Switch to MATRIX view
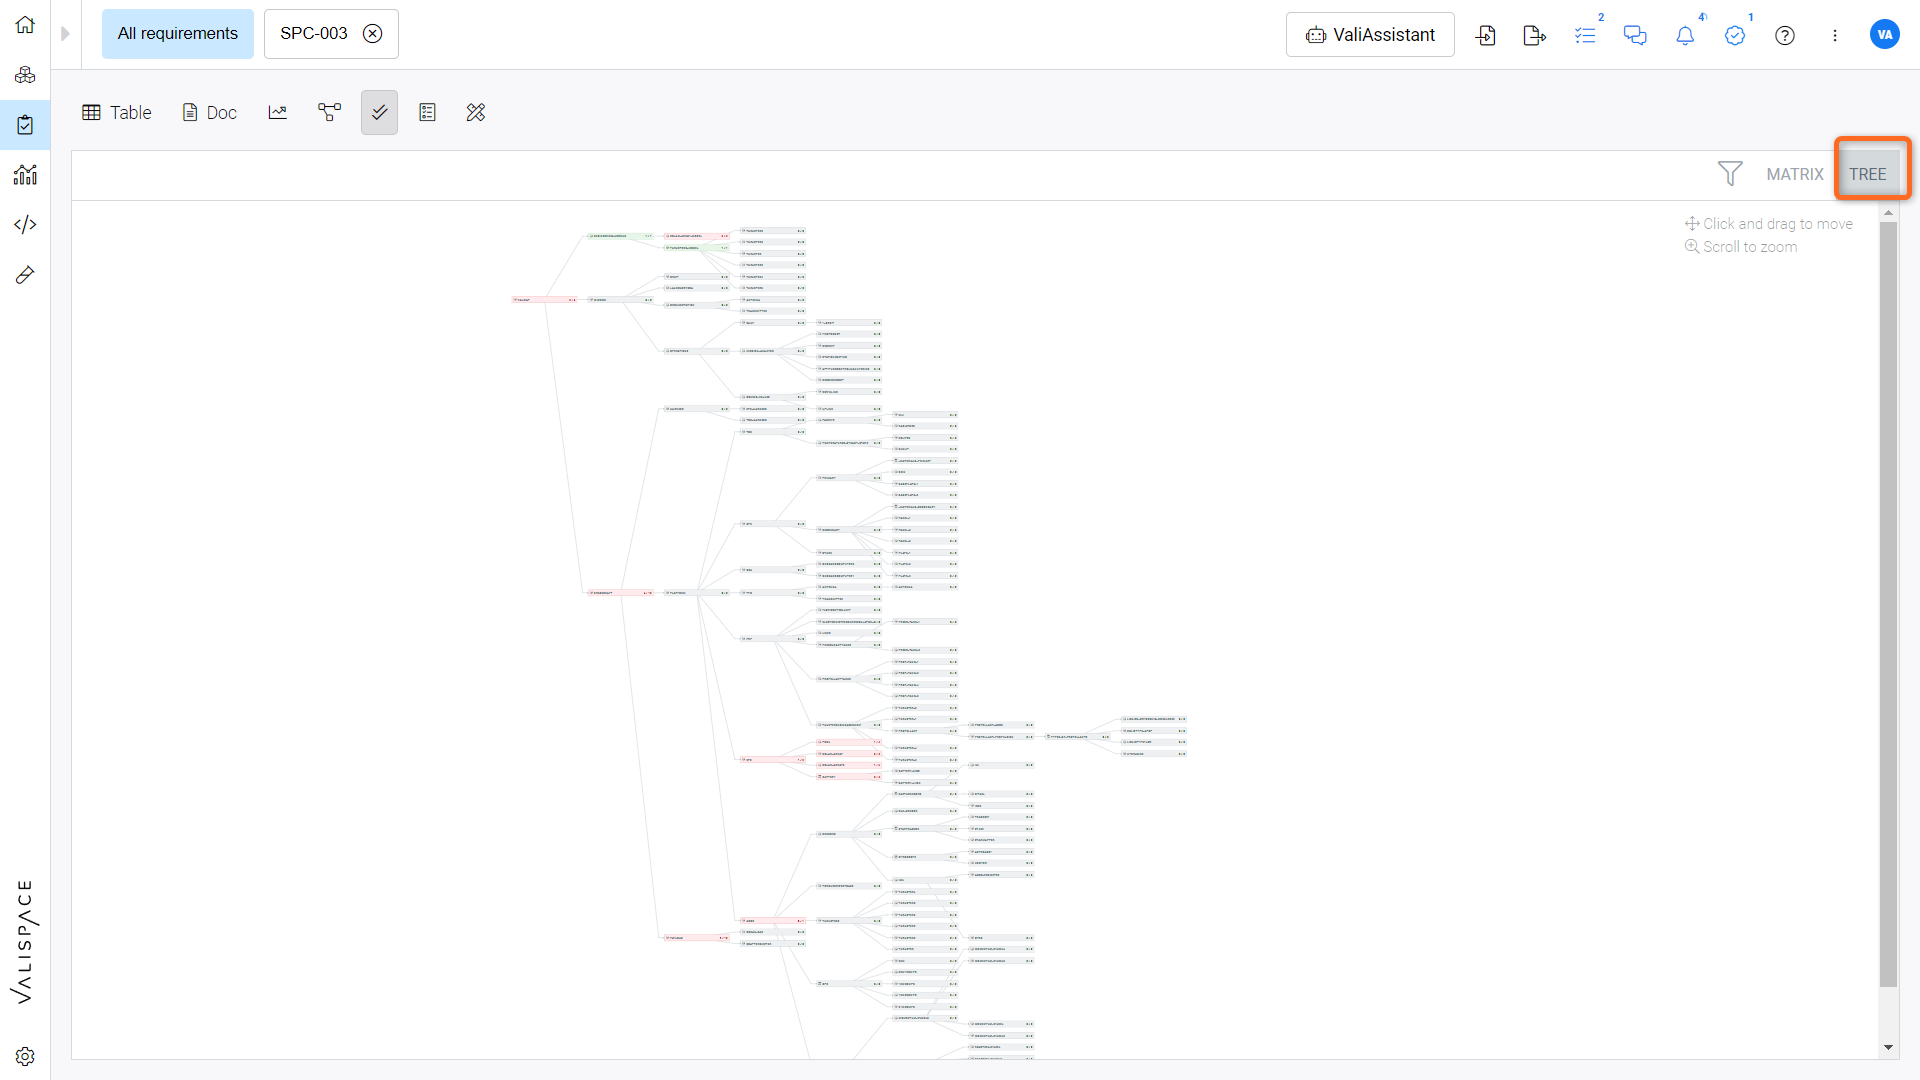 coord(1795,174)
